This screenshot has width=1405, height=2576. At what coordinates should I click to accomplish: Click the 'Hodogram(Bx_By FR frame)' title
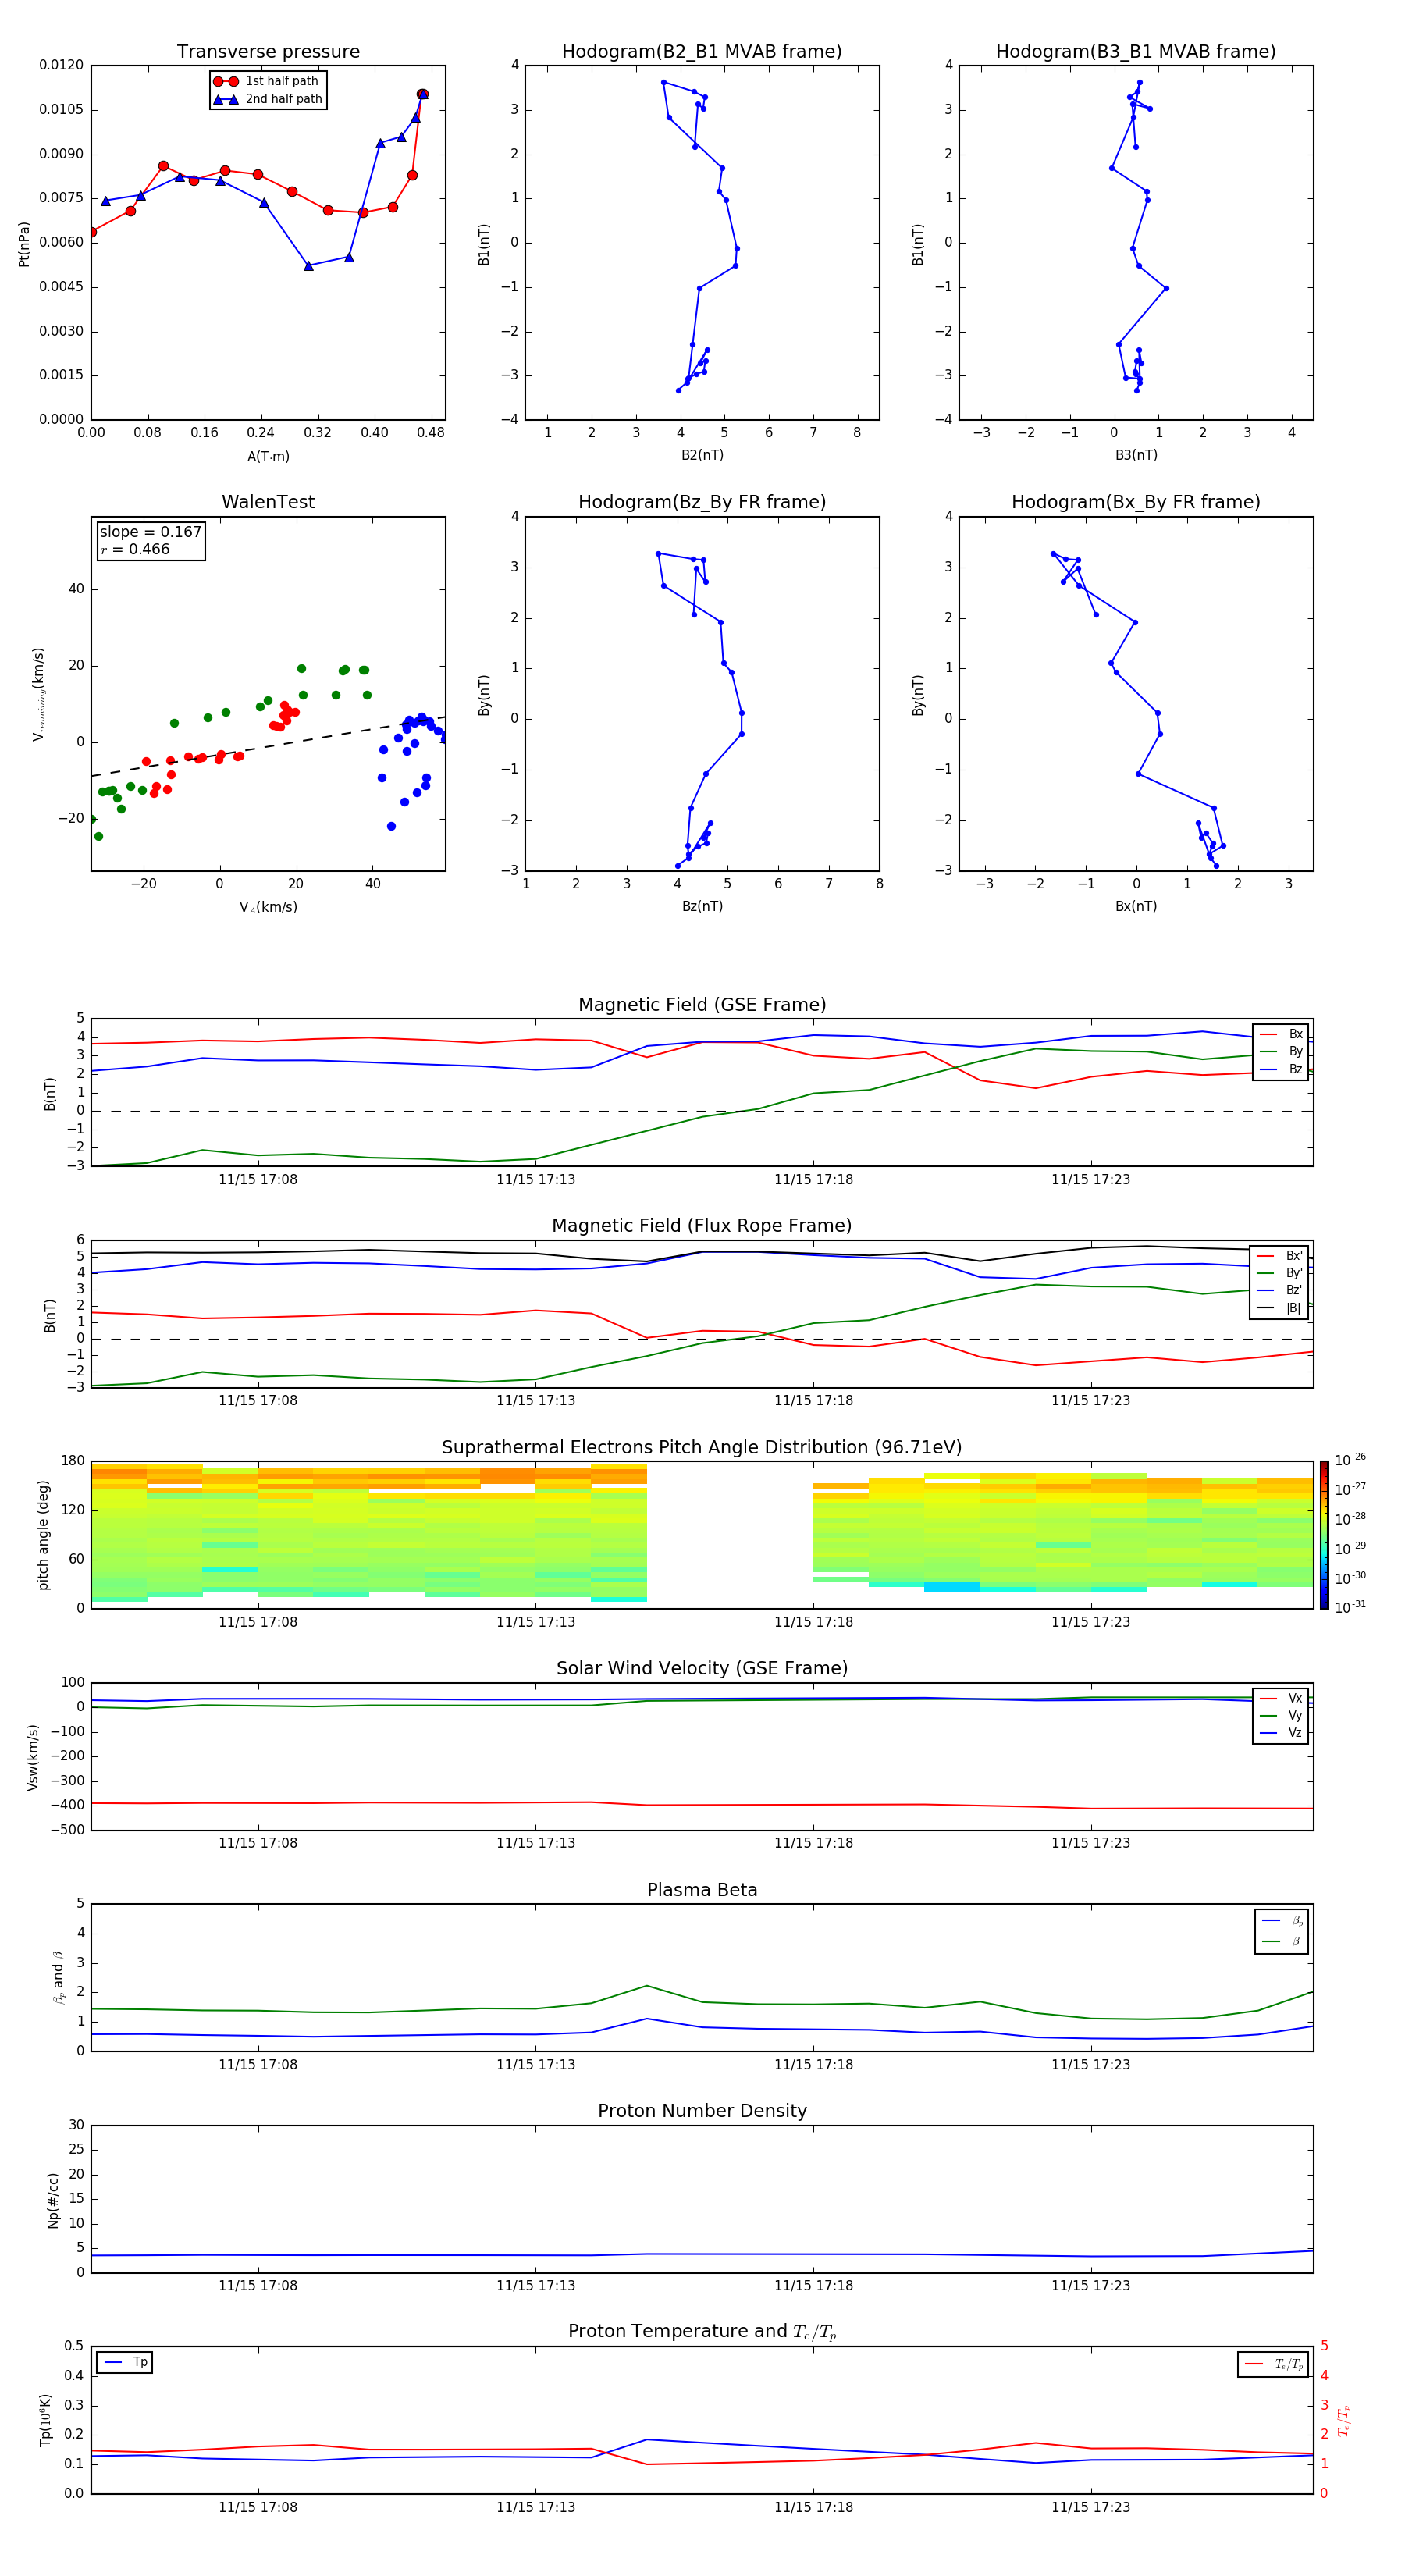tap(1136, 502)
